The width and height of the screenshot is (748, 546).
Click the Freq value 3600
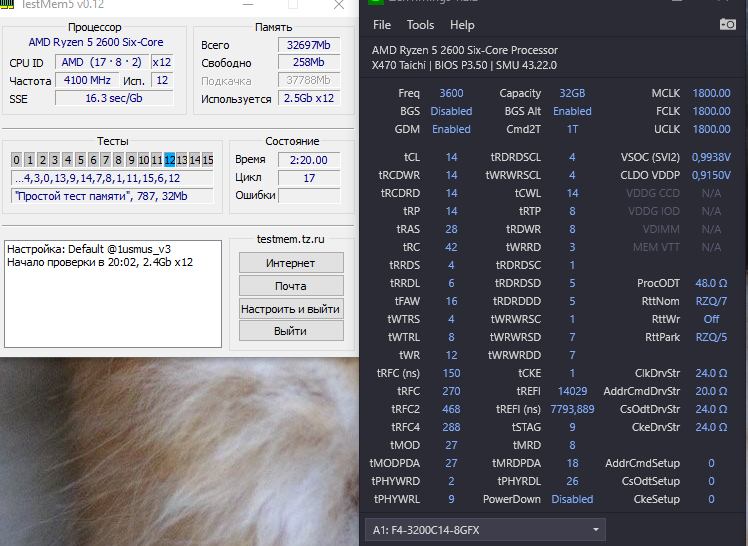tap(451, 93)
